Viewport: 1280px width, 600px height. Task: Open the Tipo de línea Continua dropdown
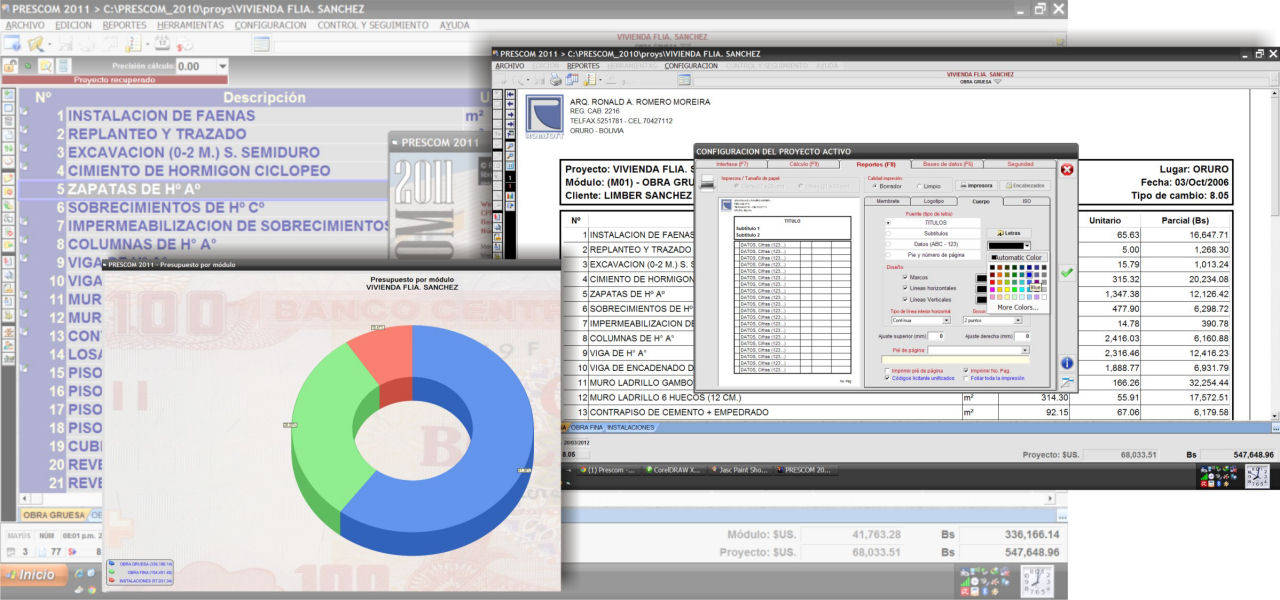pyautogui.click(x=946, y=320)
